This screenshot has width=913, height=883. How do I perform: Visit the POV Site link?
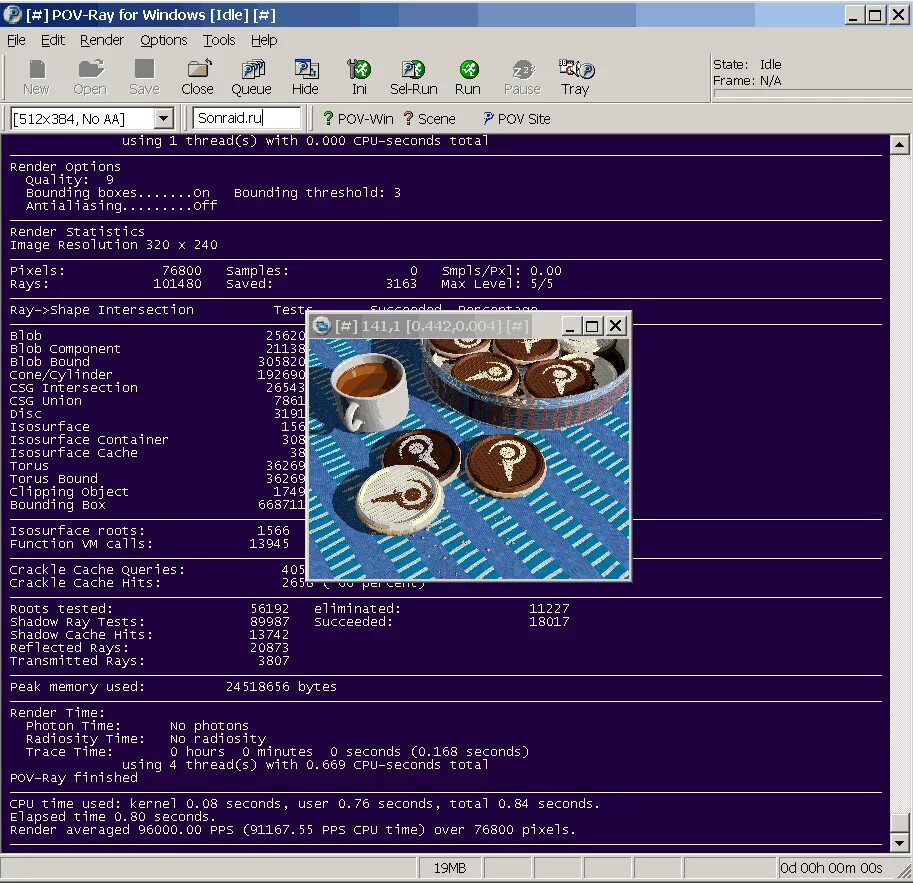[516, 119]
